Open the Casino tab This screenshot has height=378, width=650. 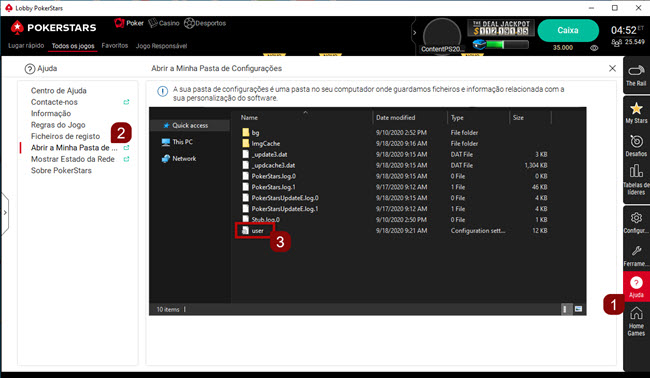click(164, 23)
